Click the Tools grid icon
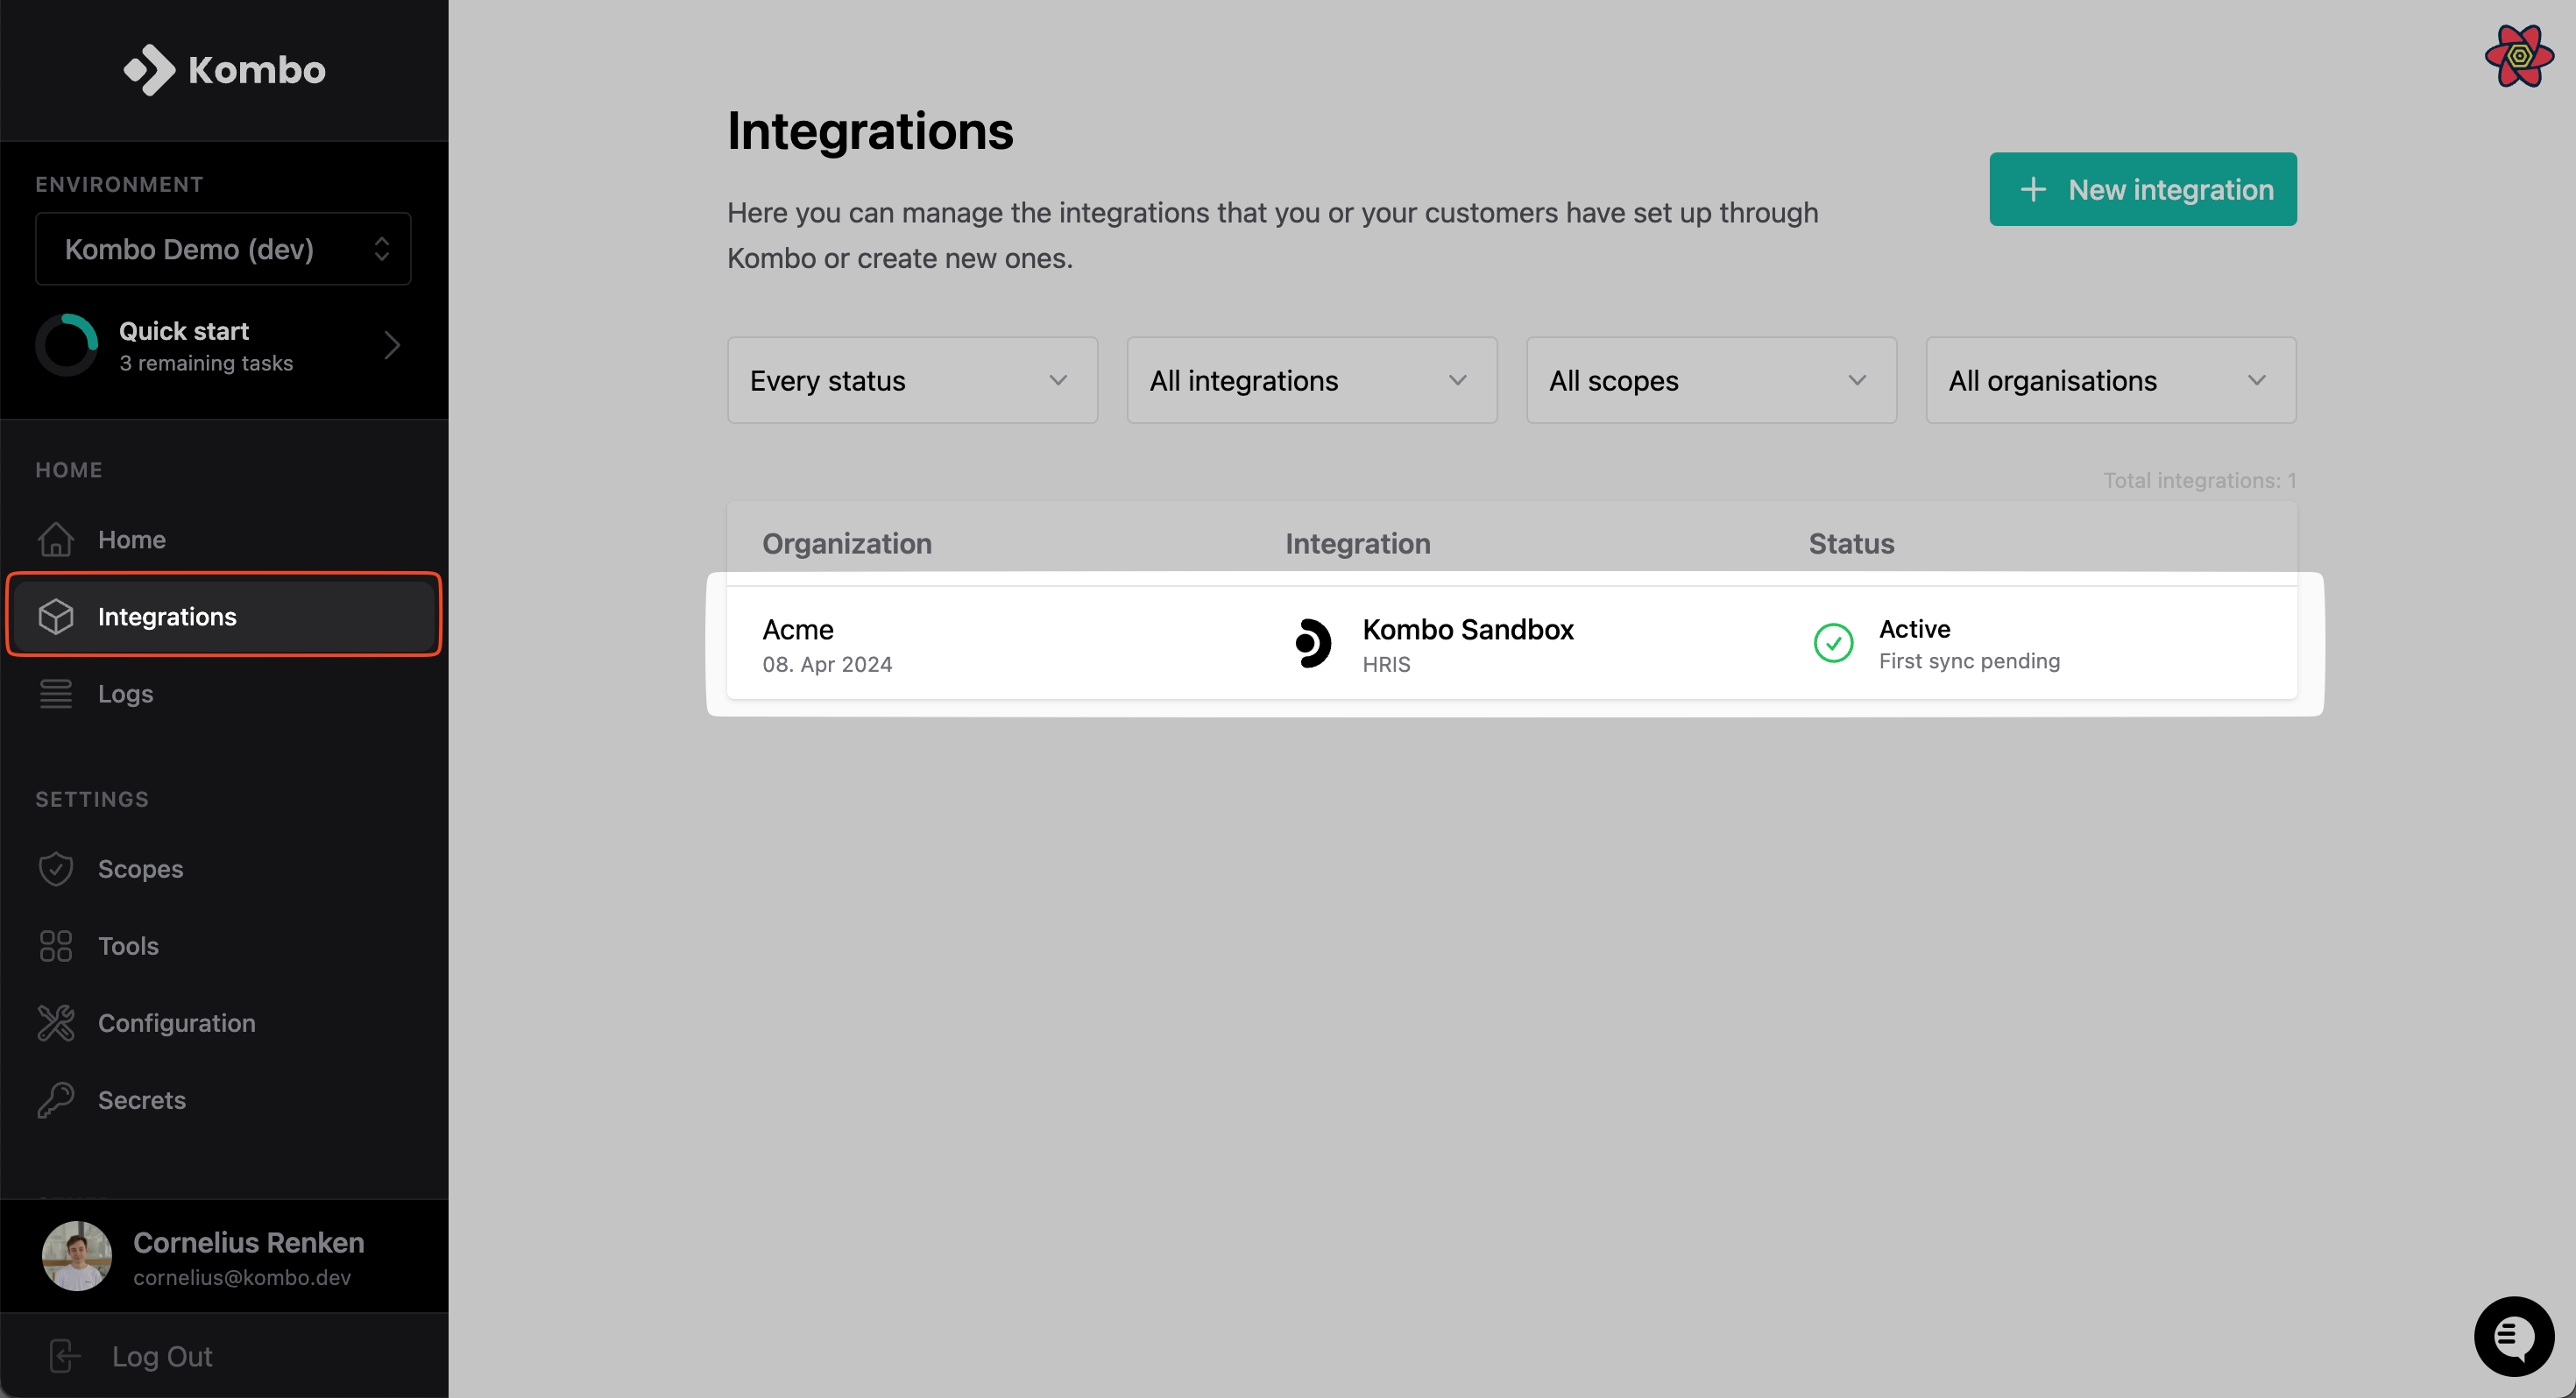Viewport: 2576px width, 1398px height. [x=56, y=945]
